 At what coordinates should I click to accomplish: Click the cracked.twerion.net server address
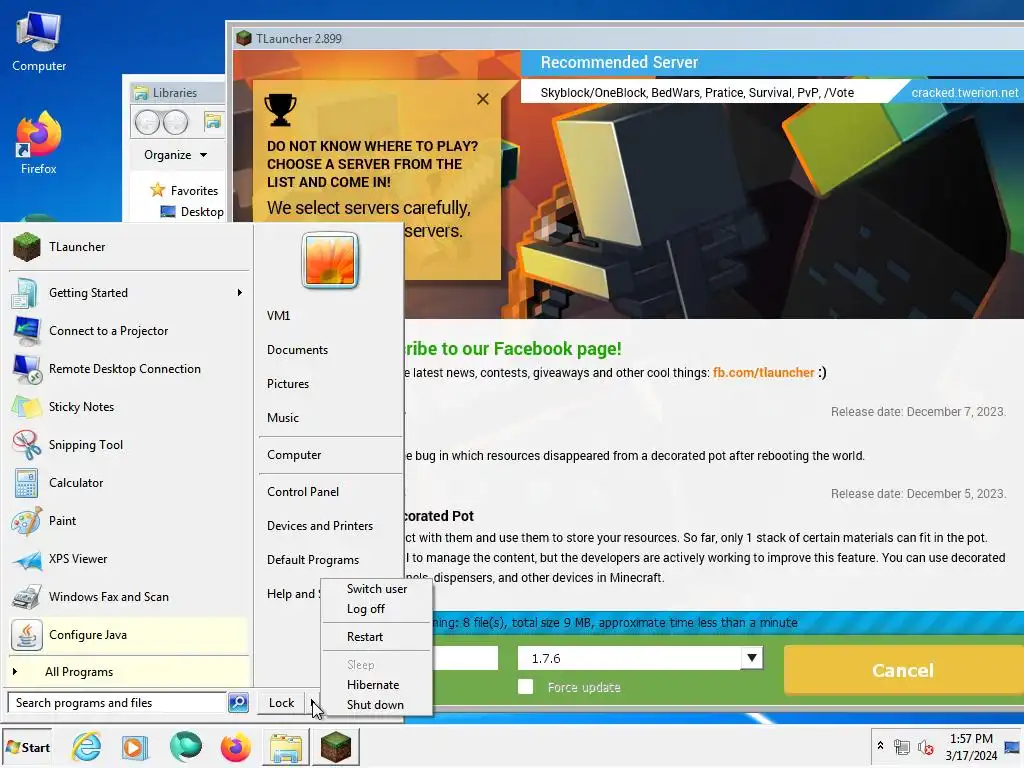(965, 93)
